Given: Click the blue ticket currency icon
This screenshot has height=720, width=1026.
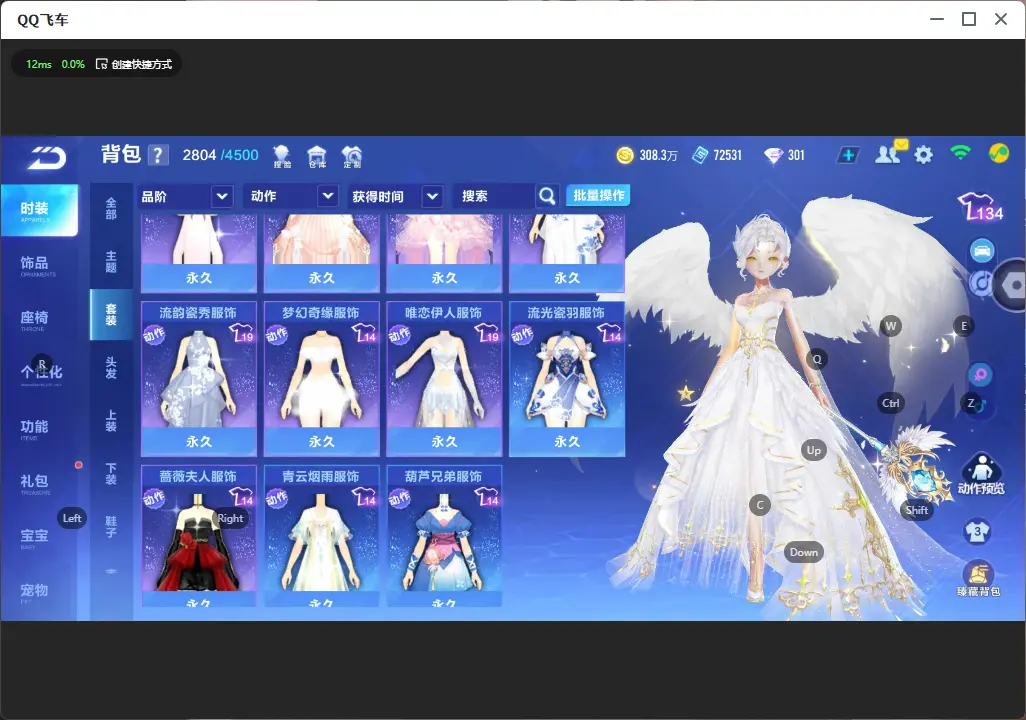Looking at the screenshot, I should [x=700, y=155].
